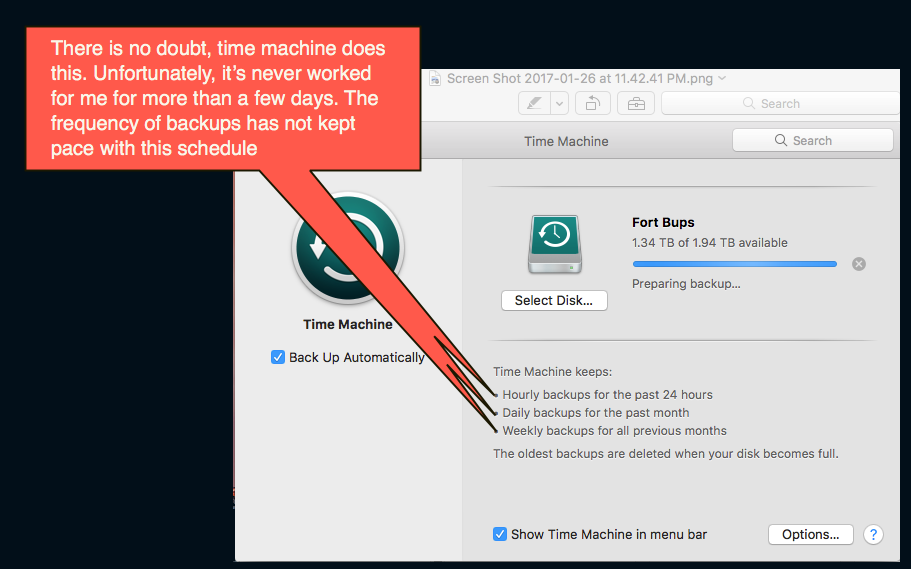The image size is (911, 569).
Task: Click '1.34 TB of 1.94 TB available'
Action: click(709, 242)
